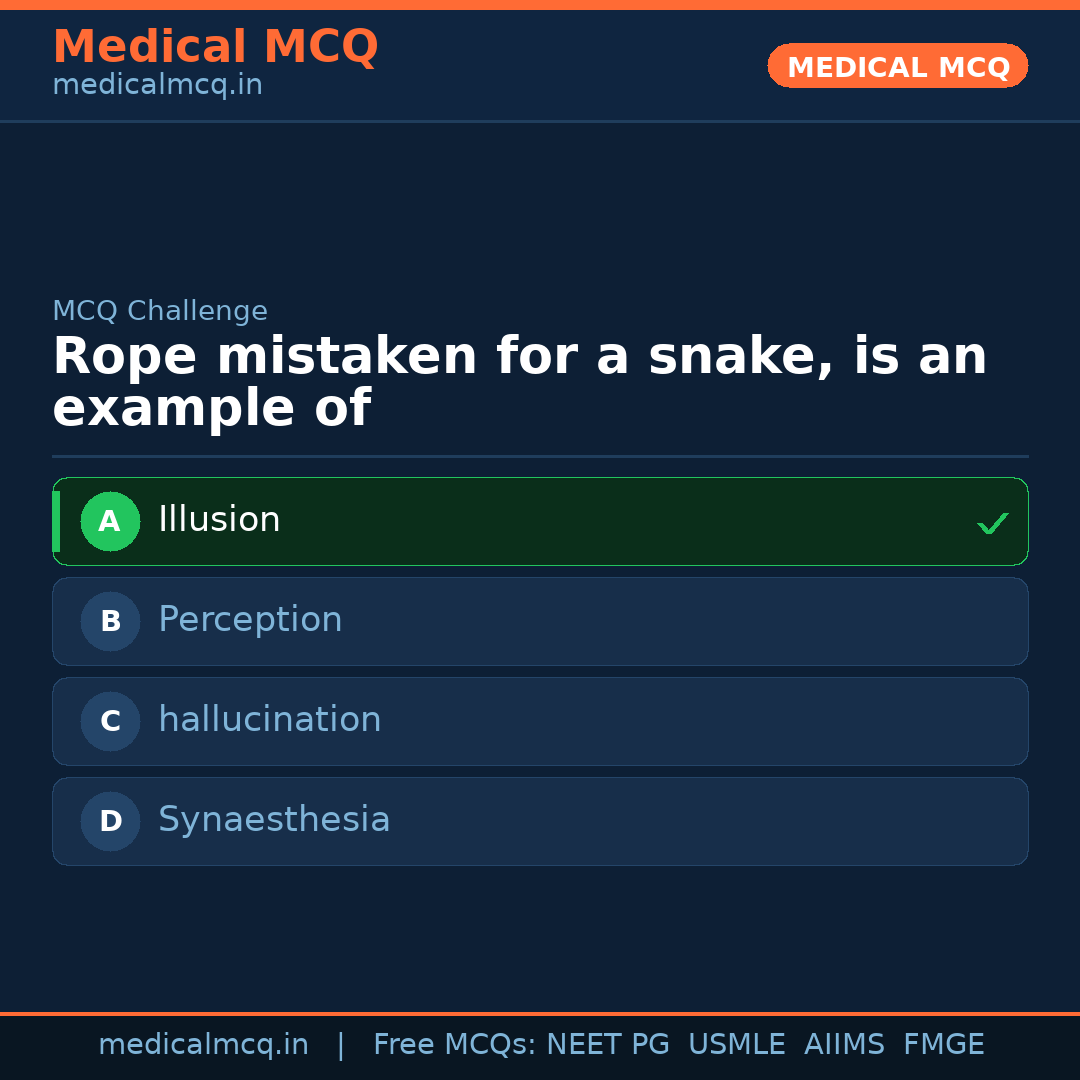Click FMGE in the footer

coord(943,1045)
